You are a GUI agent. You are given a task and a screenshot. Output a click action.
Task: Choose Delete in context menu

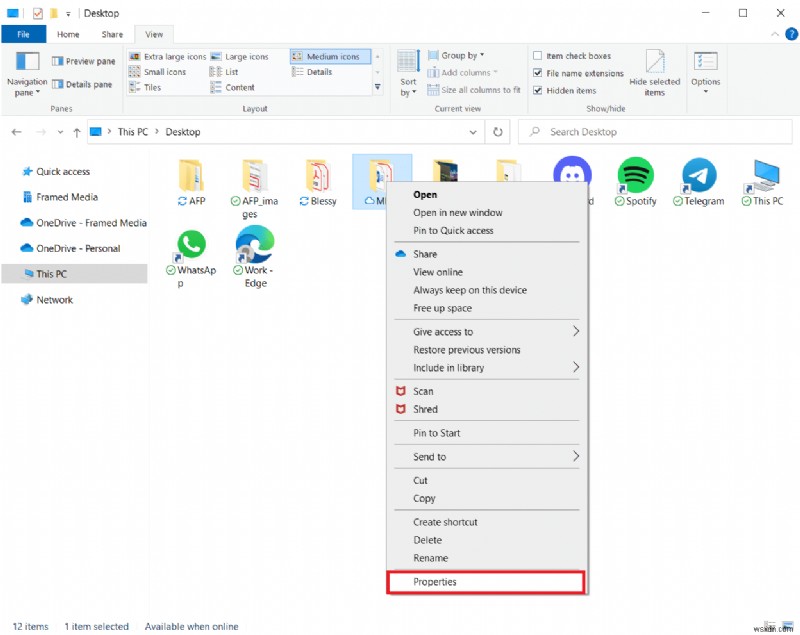pyautogui.click(x=487, y=540)
